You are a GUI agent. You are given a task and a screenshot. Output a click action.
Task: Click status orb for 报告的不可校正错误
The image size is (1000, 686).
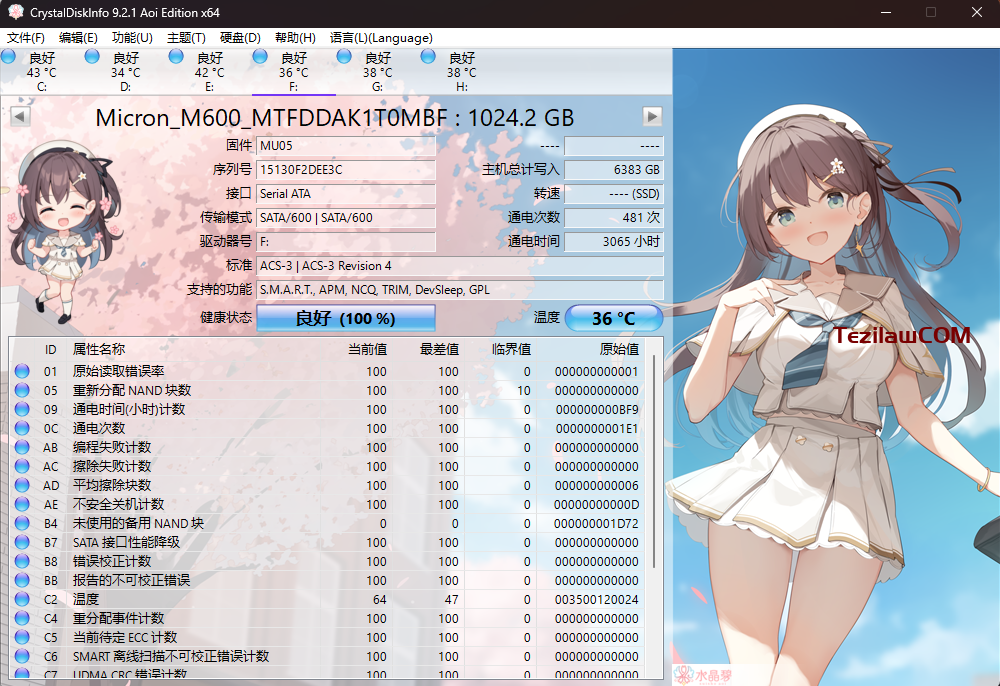22,580
